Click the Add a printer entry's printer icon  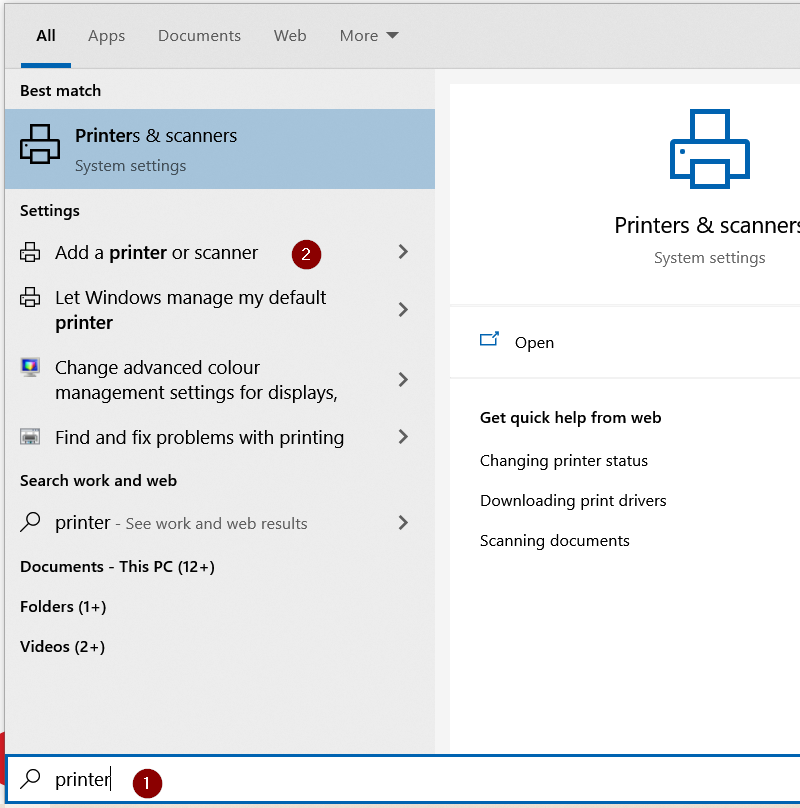(x=29, y=254)
